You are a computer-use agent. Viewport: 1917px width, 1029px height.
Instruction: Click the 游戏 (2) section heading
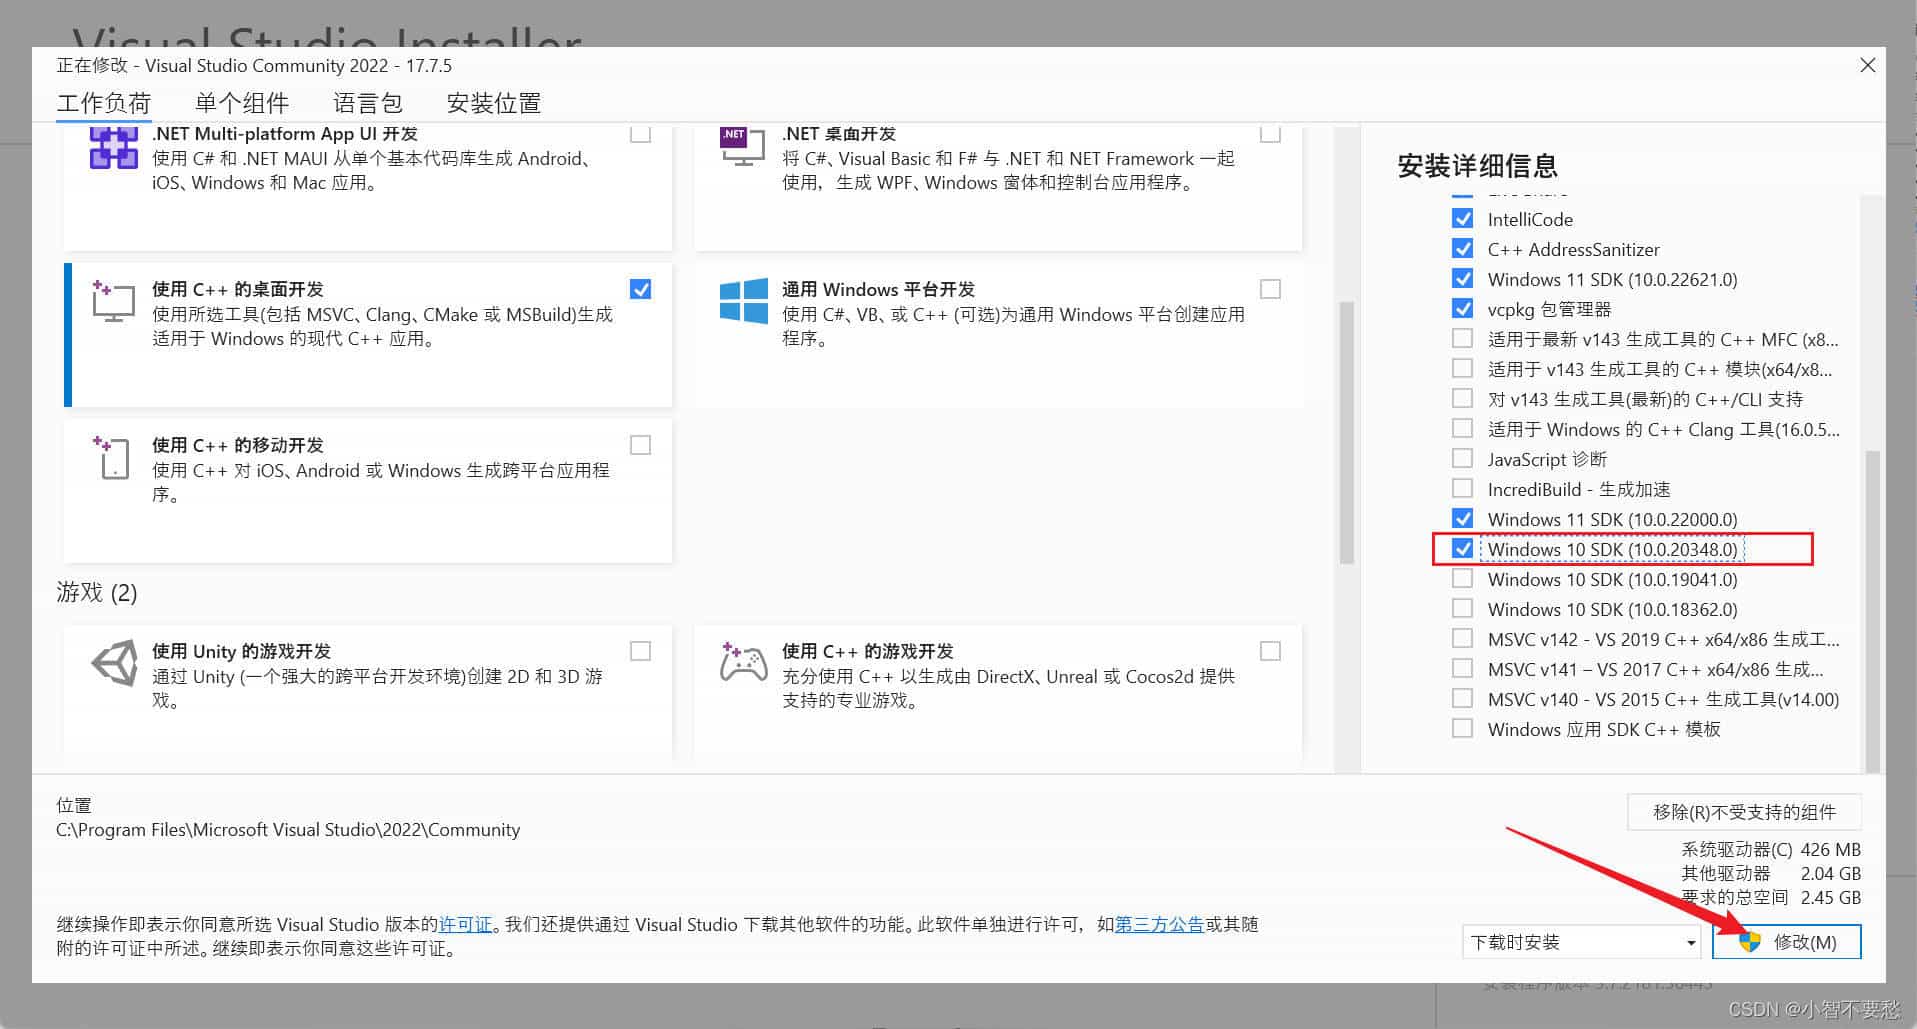[x=97, y=592]
